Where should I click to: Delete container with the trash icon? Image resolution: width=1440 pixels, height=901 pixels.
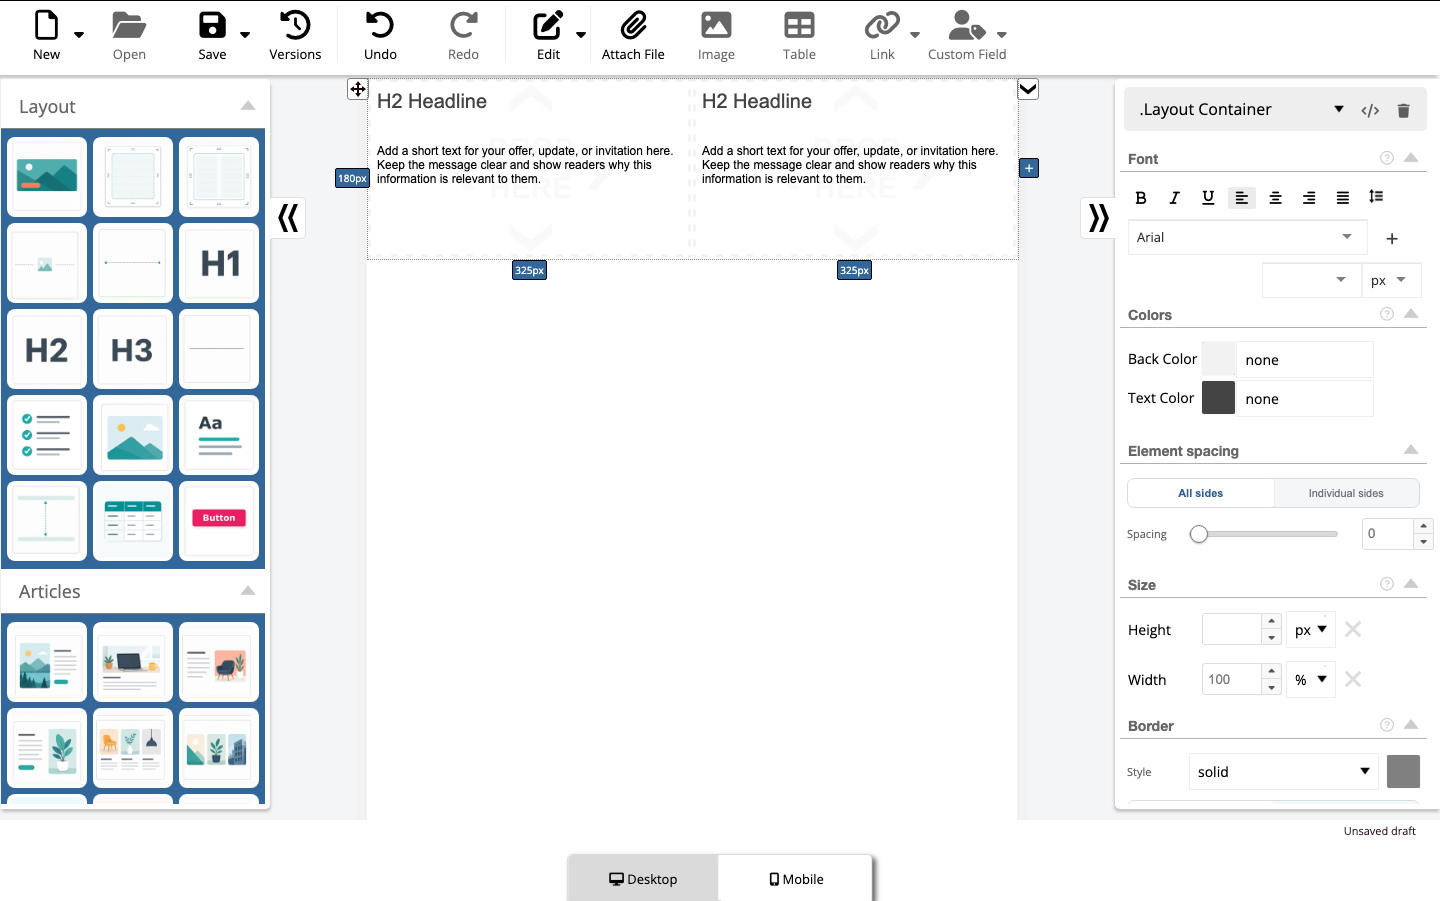tap(1403, 110)
